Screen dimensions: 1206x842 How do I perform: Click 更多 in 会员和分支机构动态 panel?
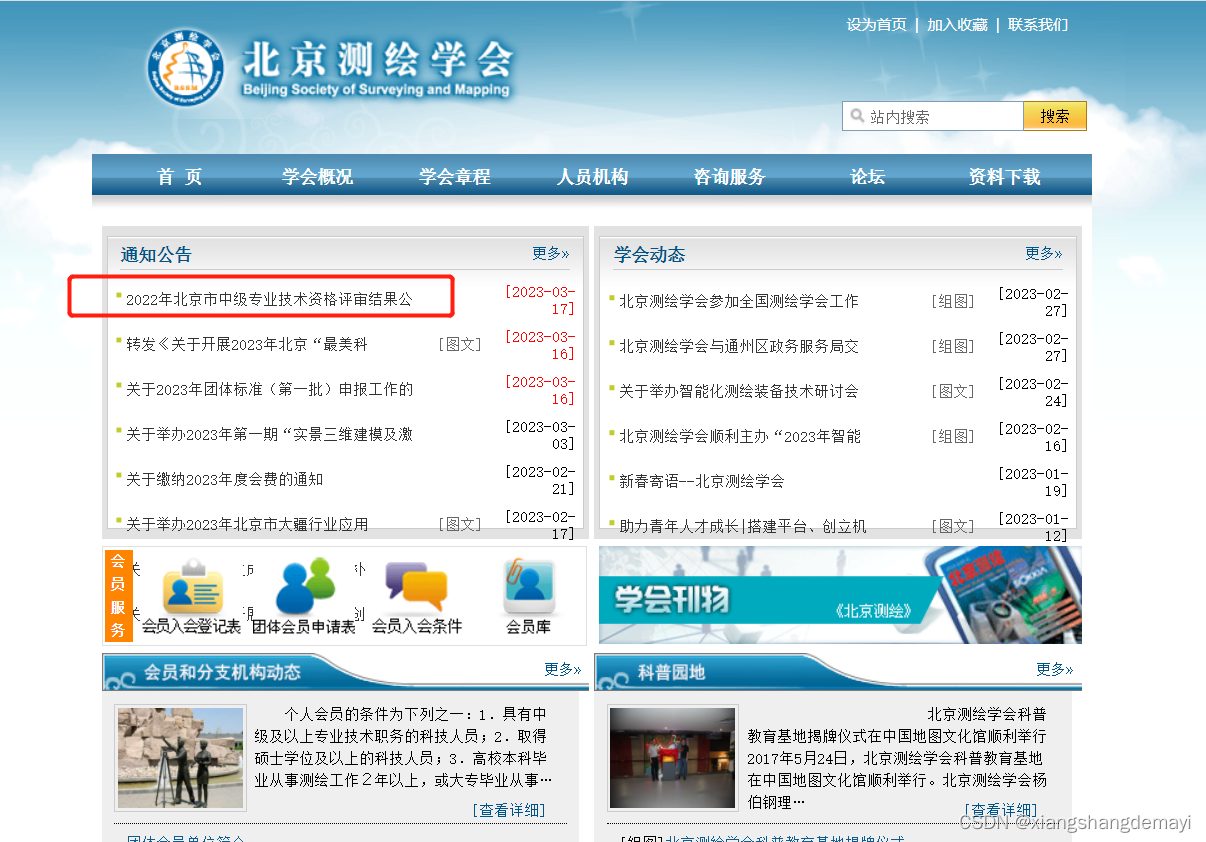[x=563, y=669]
